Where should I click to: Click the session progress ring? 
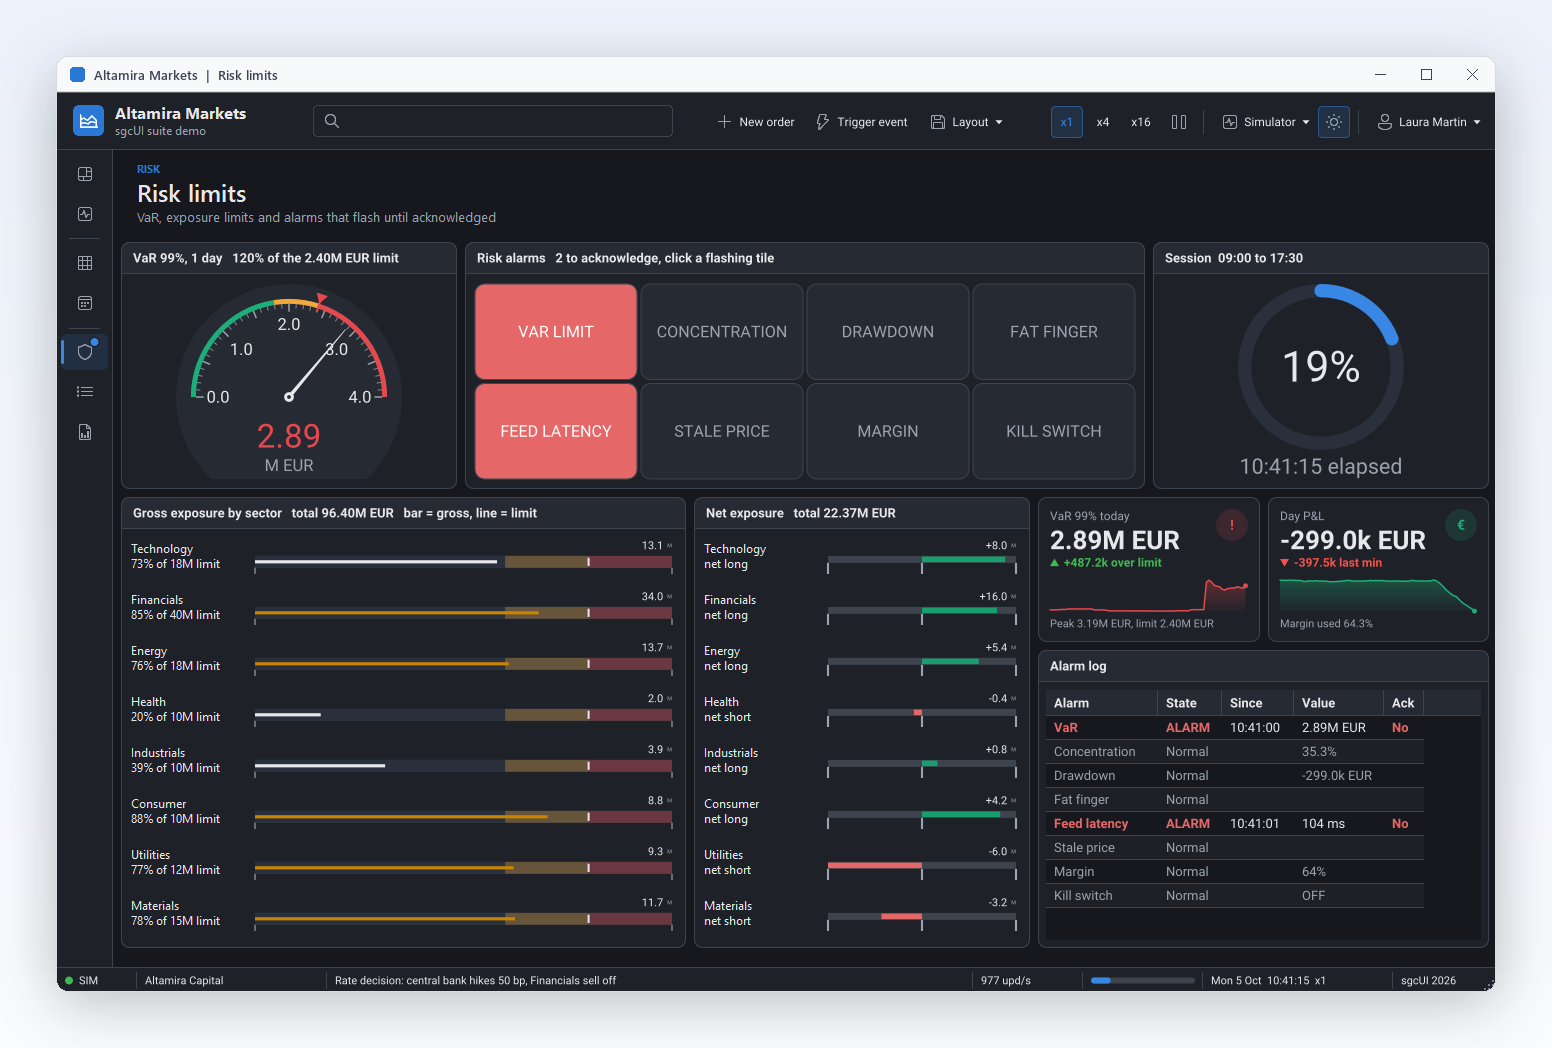click(1321, 367)
